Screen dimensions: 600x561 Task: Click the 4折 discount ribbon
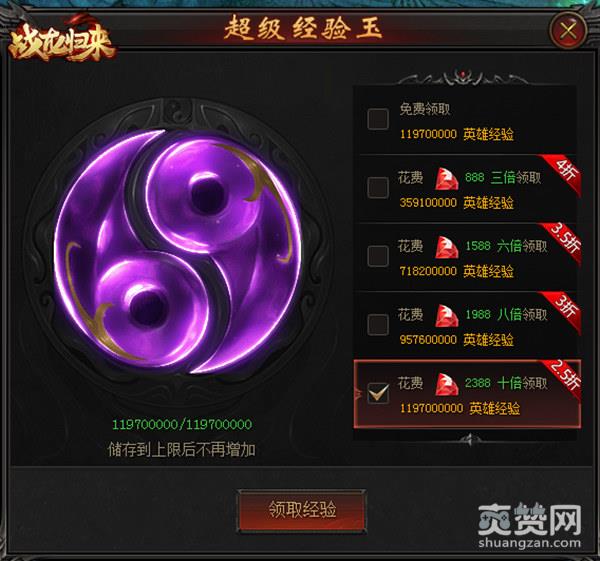click(562, 172)
